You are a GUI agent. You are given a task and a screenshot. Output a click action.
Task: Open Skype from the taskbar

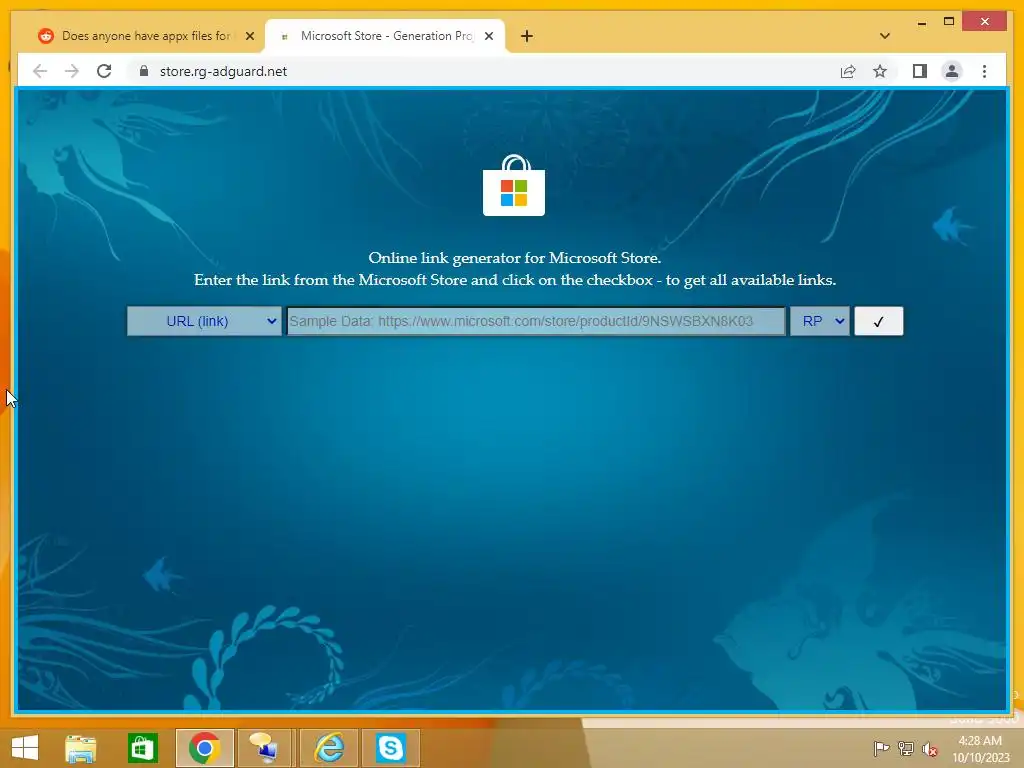click(391, 748)
